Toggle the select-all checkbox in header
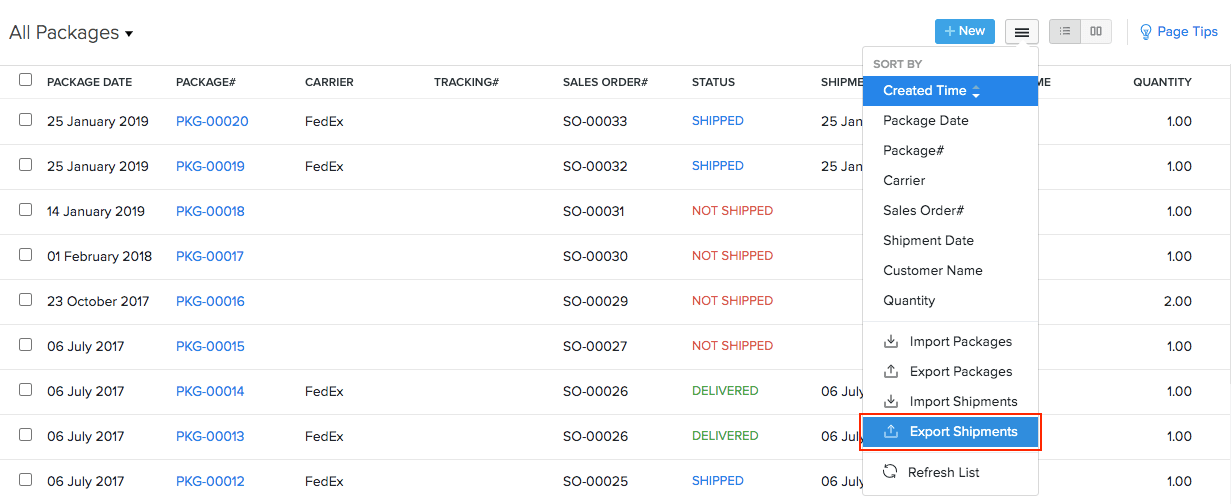The image size is (1231, 504). point(25,80)
